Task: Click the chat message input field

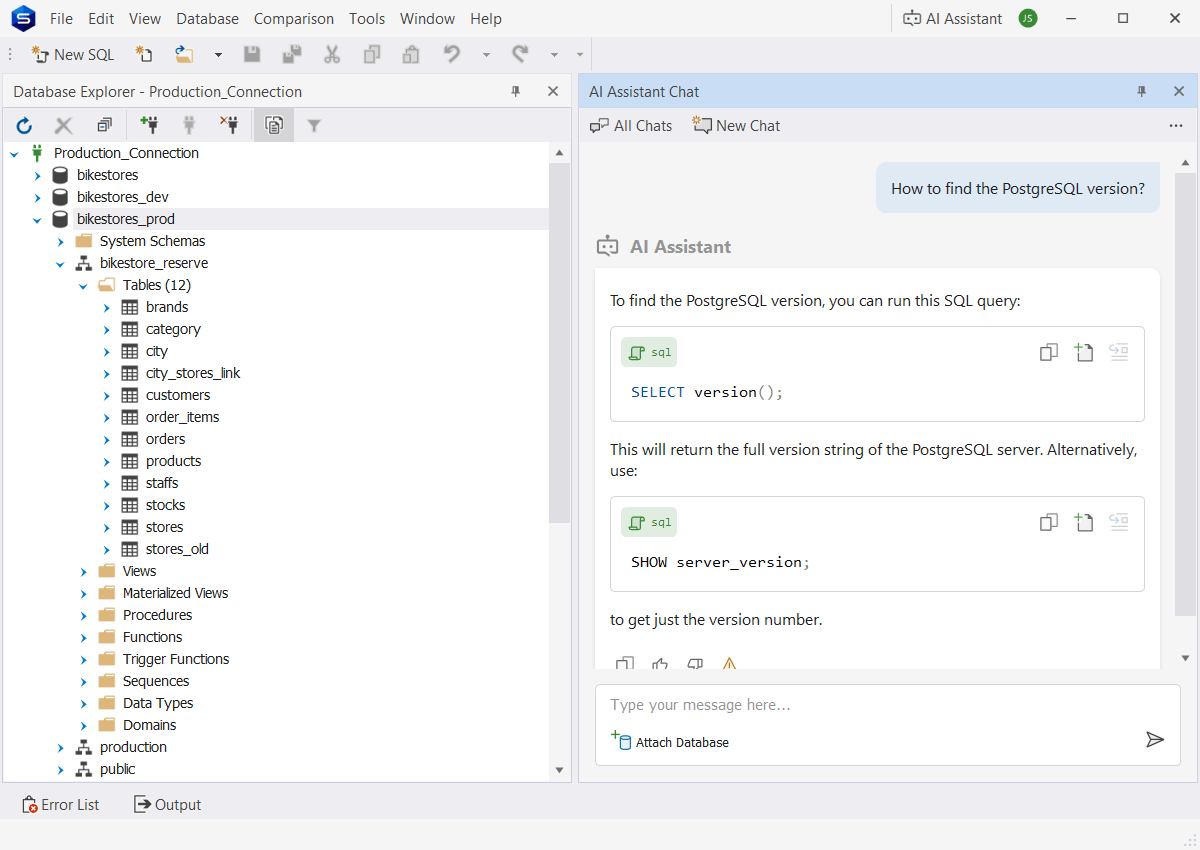Action: [888, 705]
